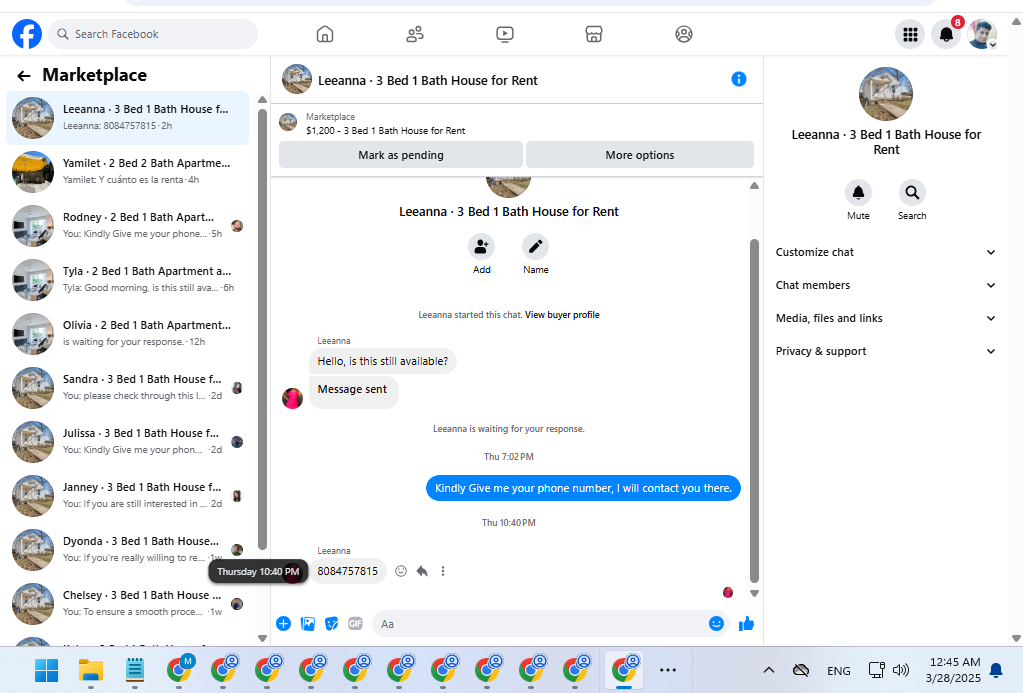Open the Home feed icon
The height and width of the screenshot is (693, 1023).
[325, 34]
